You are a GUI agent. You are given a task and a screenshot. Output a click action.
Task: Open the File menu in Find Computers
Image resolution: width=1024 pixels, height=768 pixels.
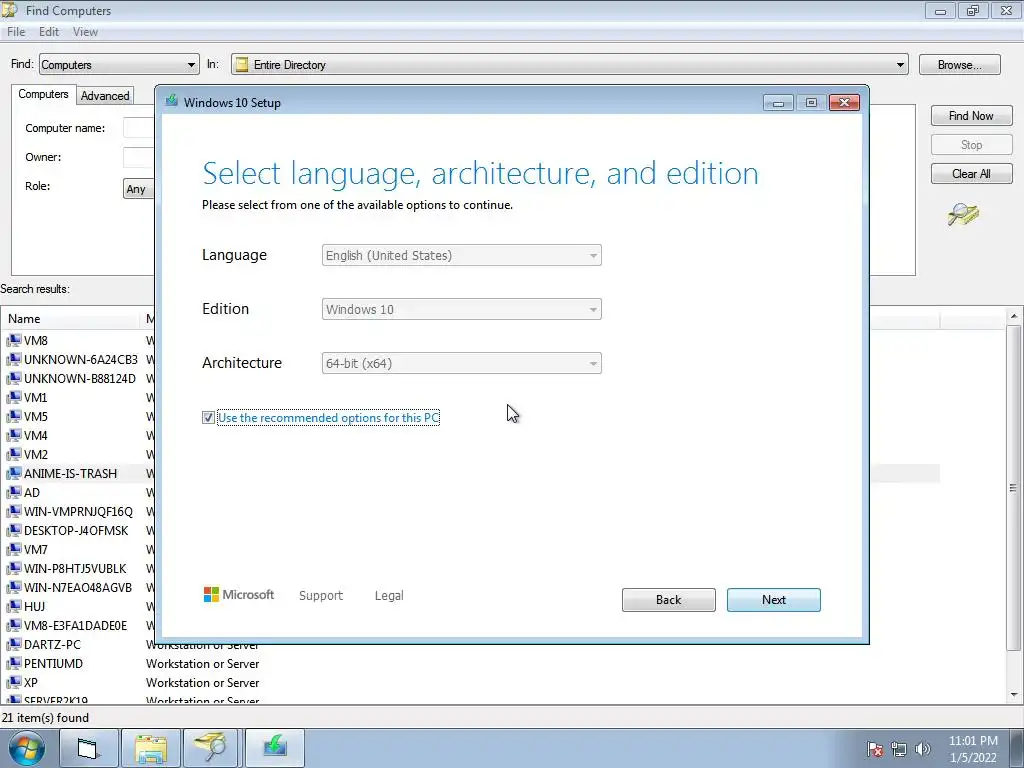[16, 32]
